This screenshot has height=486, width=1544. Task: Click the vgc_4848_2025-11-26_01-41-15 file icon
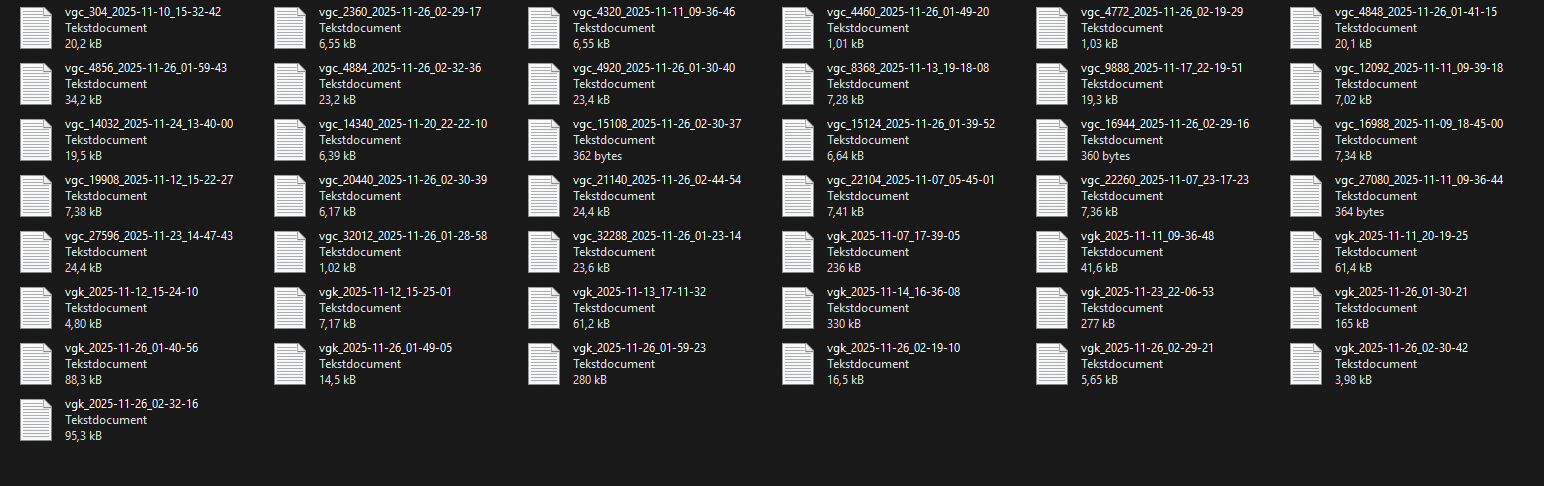[1306, 28]
